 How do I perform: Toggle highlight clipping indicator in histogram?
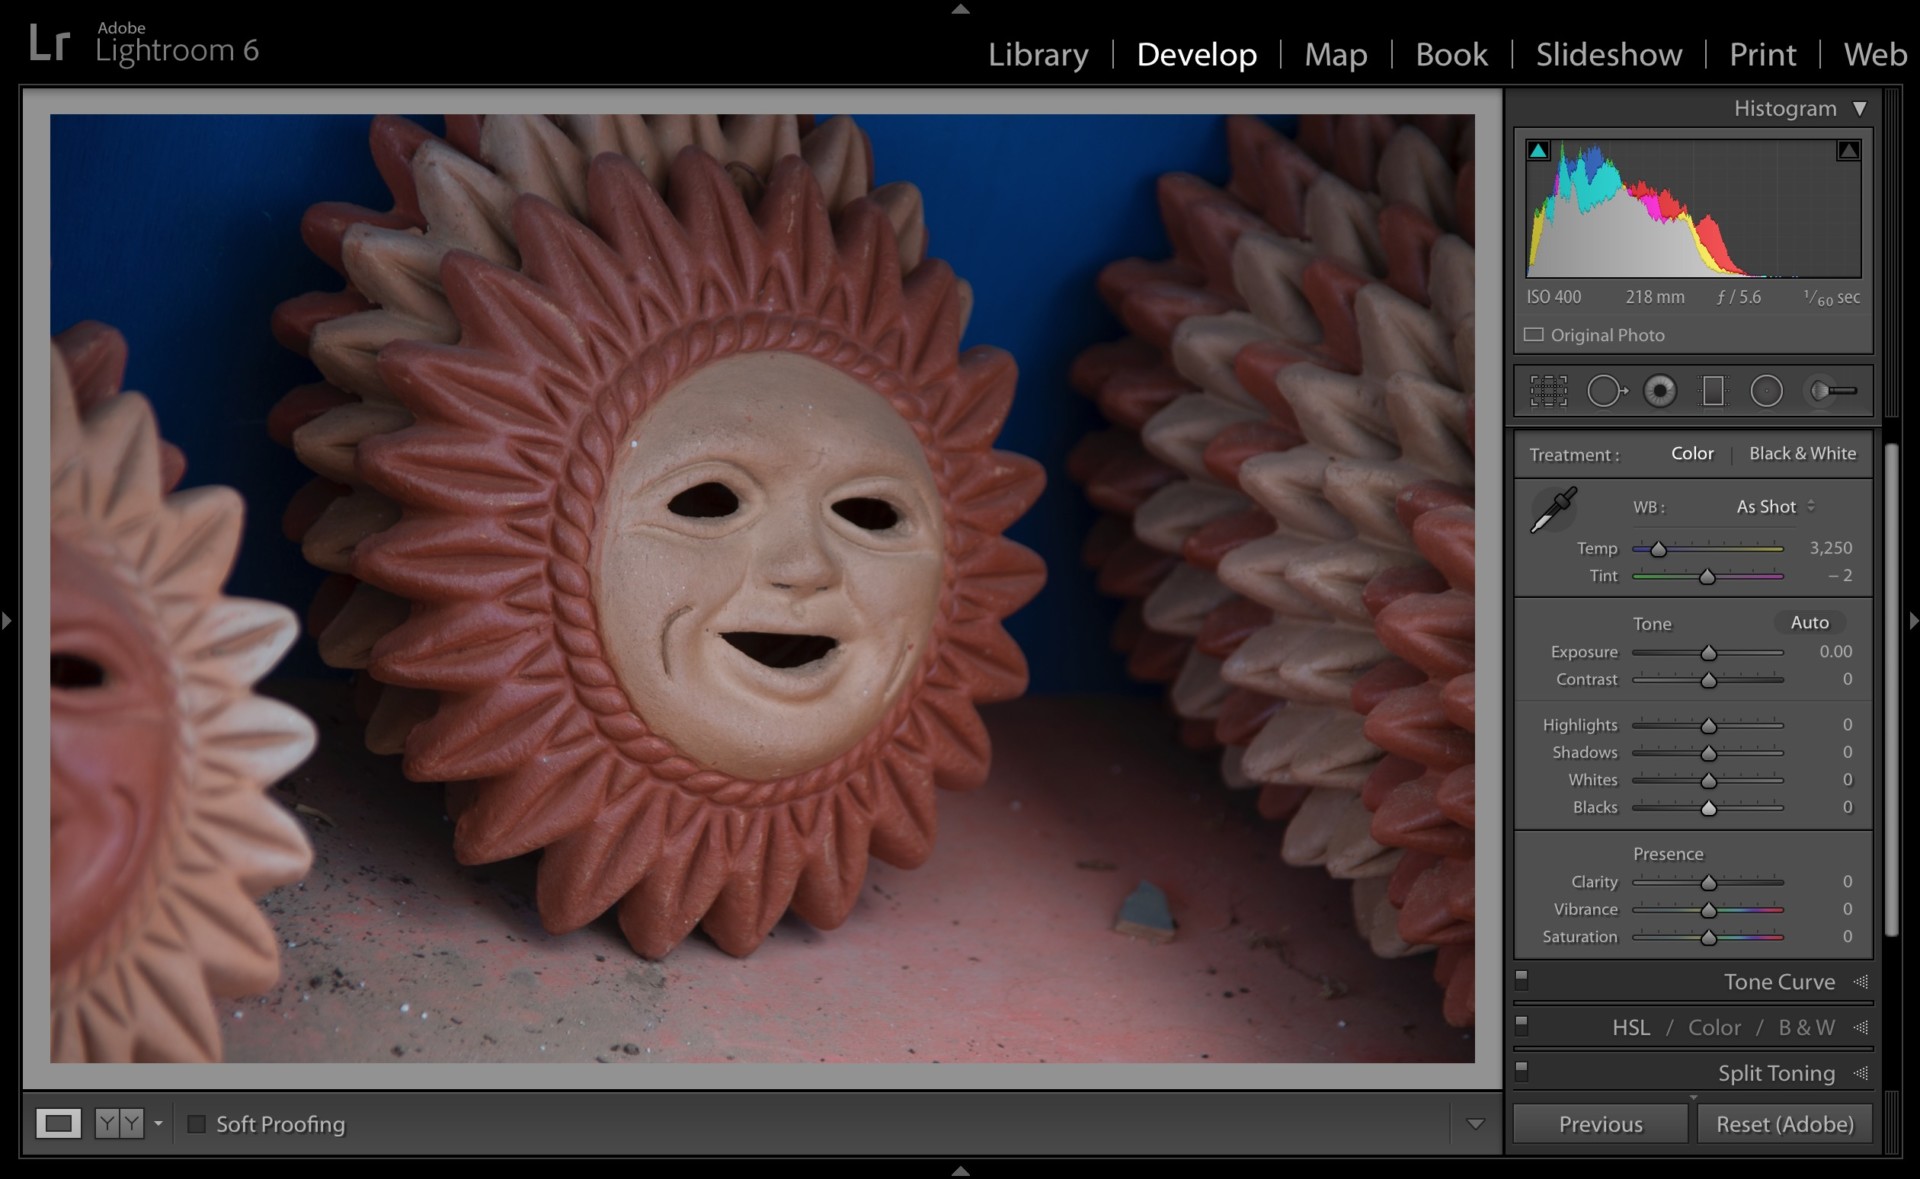1847,151
